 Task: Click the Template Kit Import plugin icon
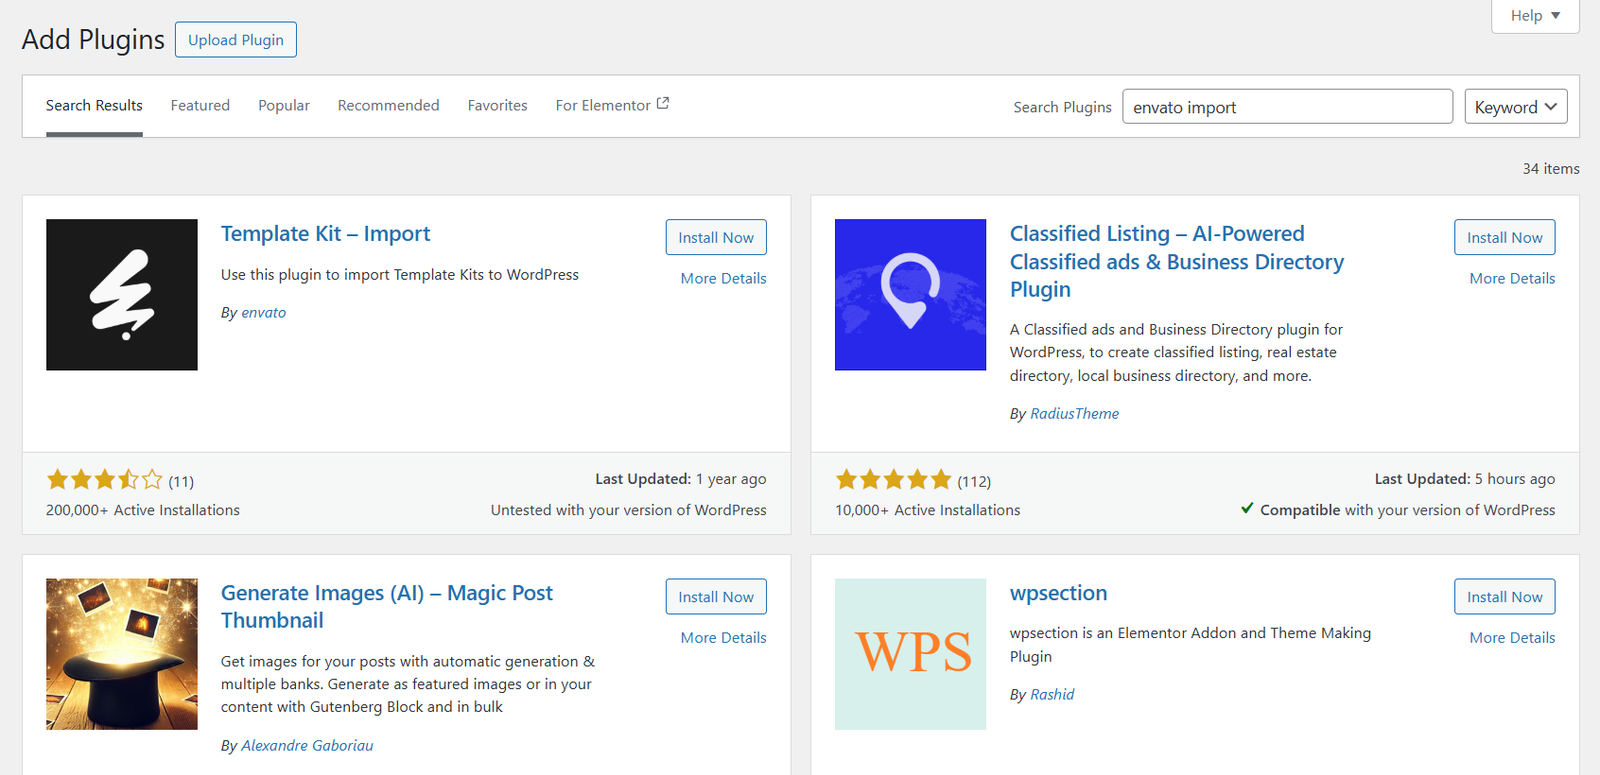click(122, 295)
